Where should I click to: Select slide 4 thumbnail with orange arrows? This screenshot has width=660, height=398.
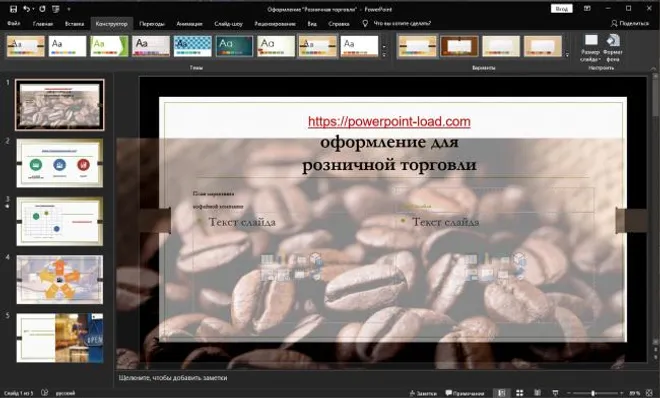(x=60, y=279)
